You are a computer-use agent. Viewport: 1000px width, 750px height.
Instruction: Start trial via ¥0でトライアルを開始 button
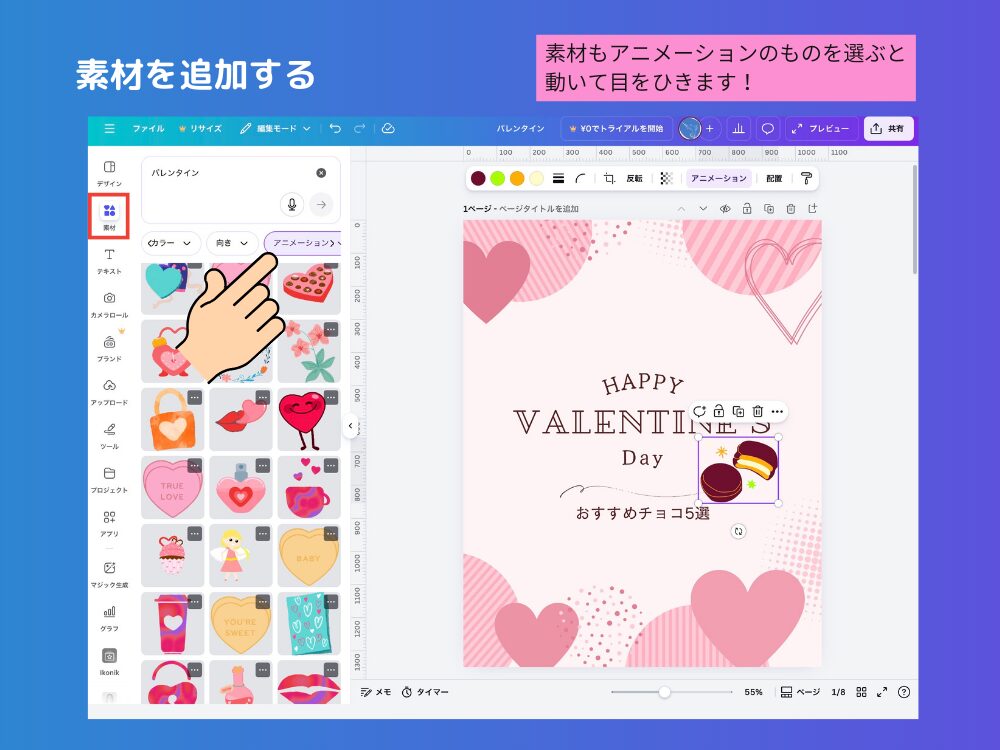617,128
